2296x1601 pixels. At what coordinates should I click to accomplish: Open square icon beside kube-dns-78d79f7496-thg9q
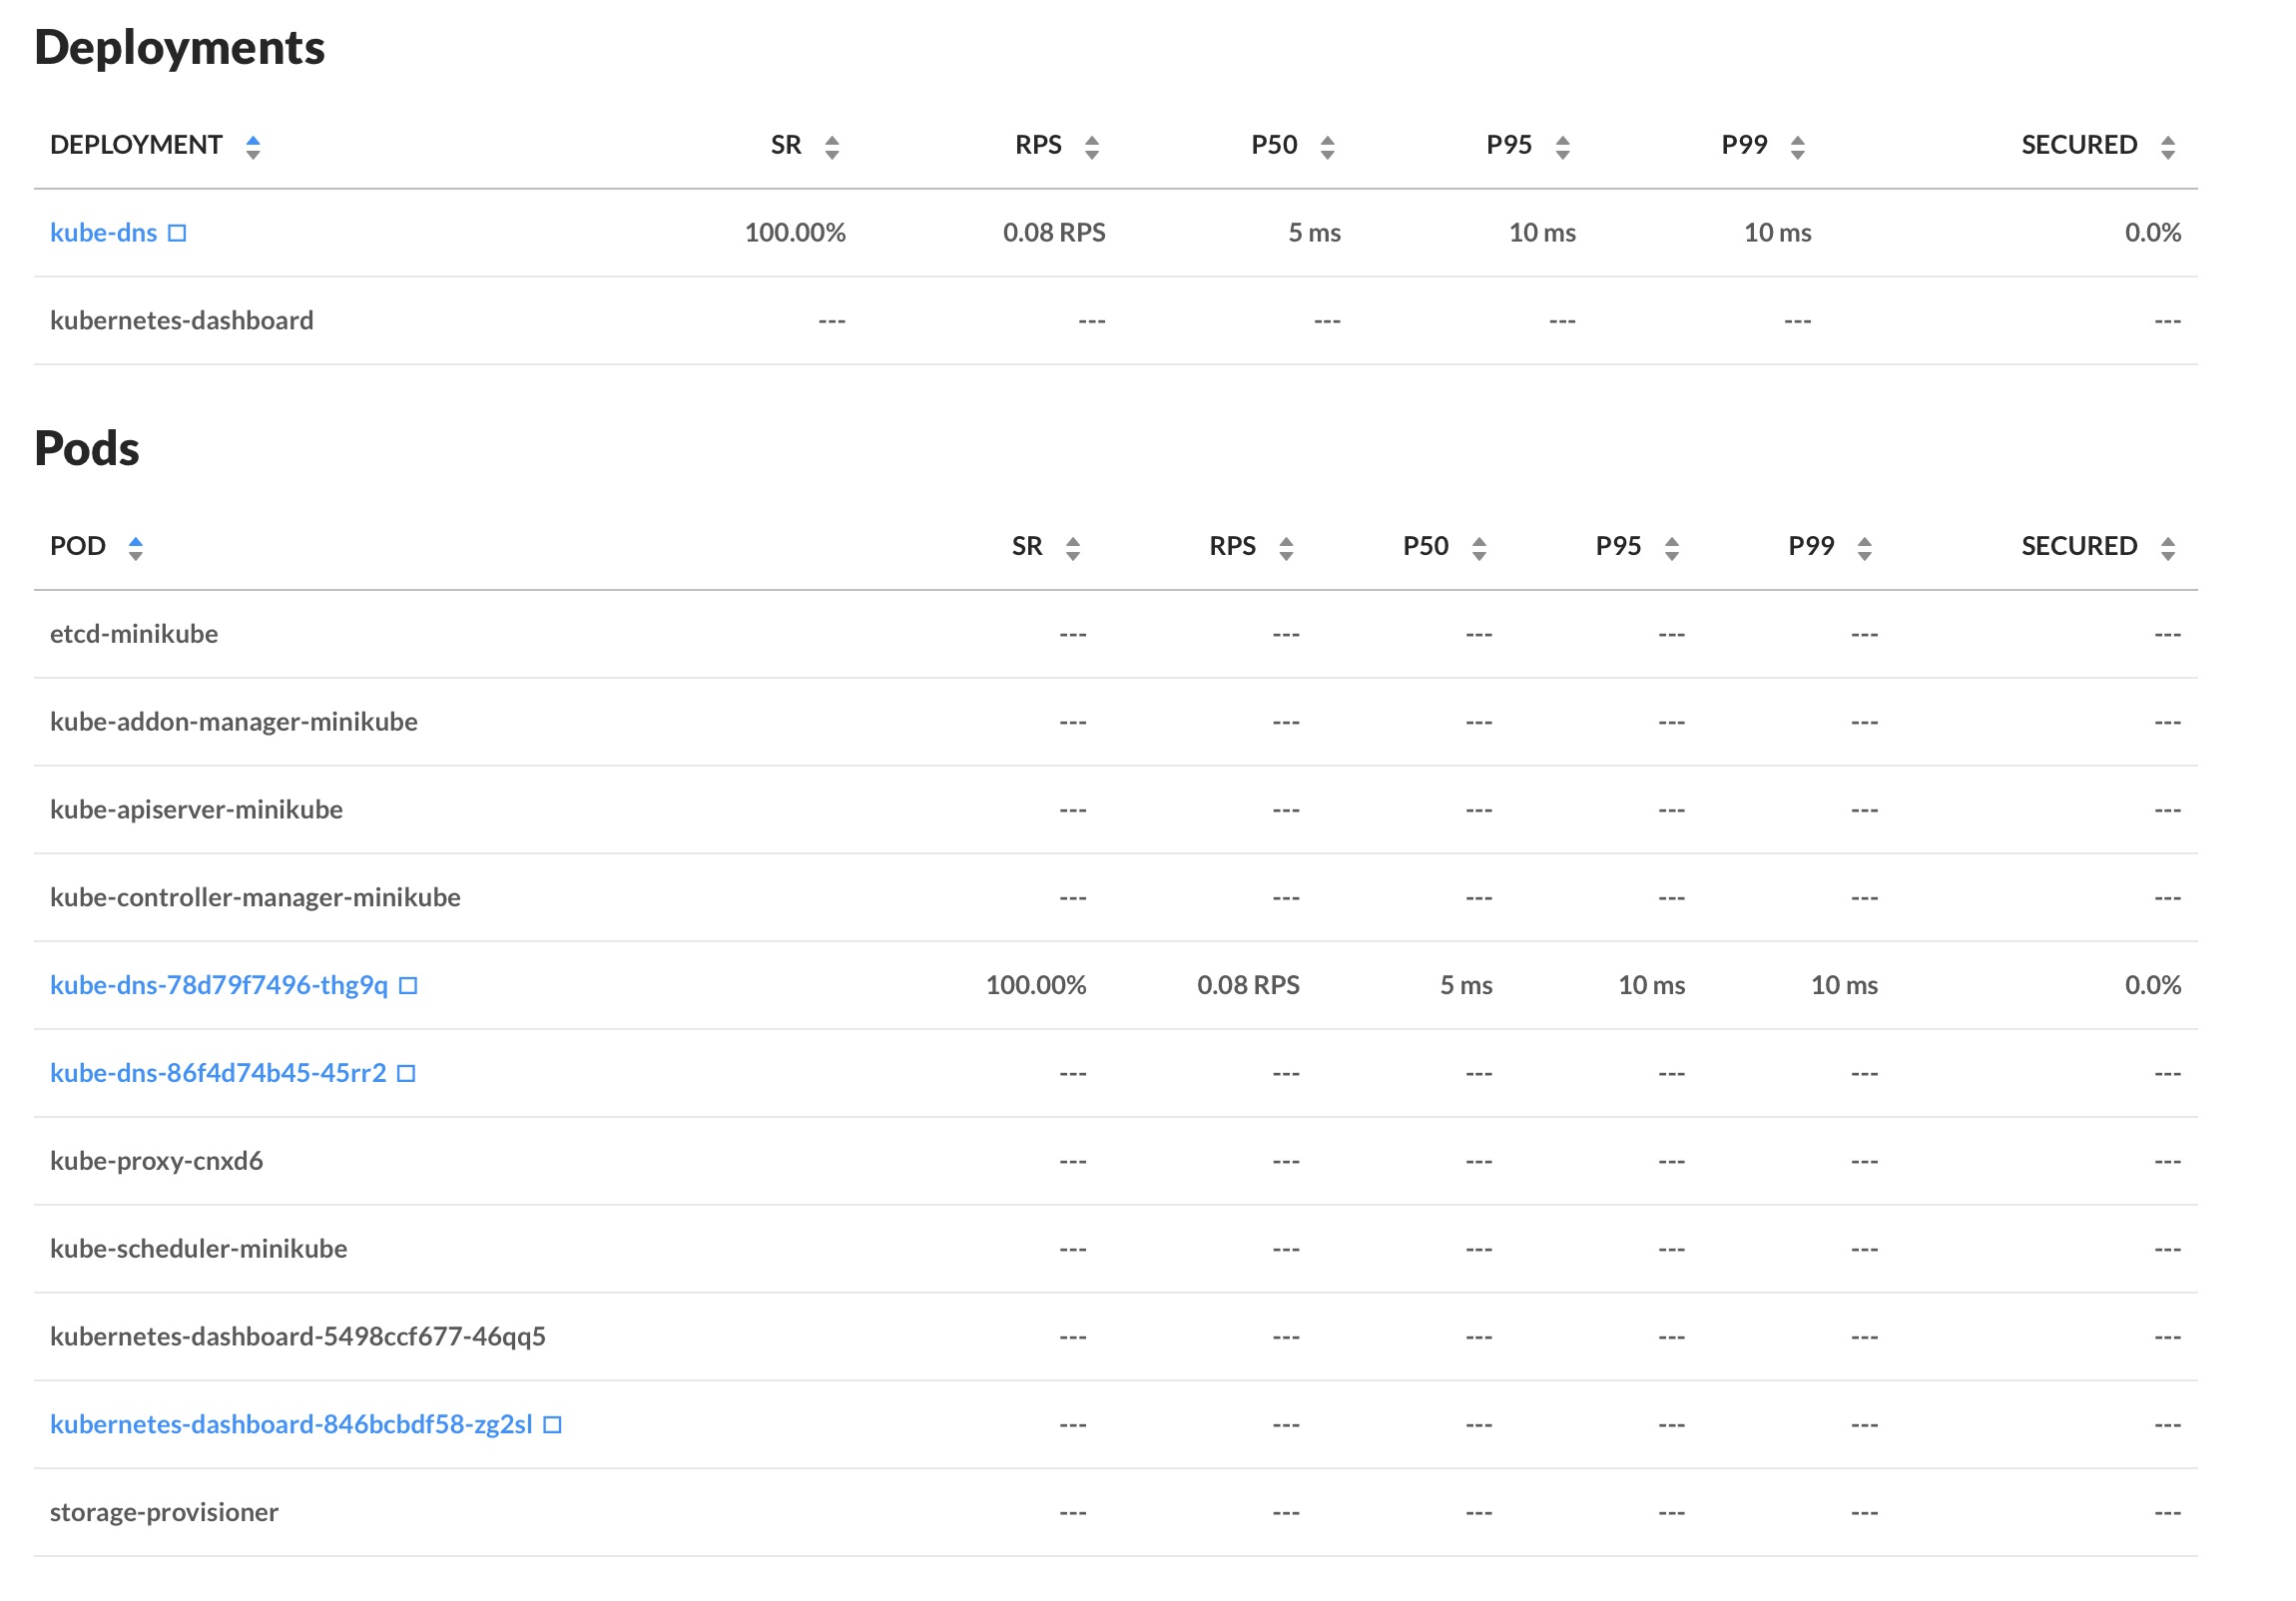tap(408, 986)
